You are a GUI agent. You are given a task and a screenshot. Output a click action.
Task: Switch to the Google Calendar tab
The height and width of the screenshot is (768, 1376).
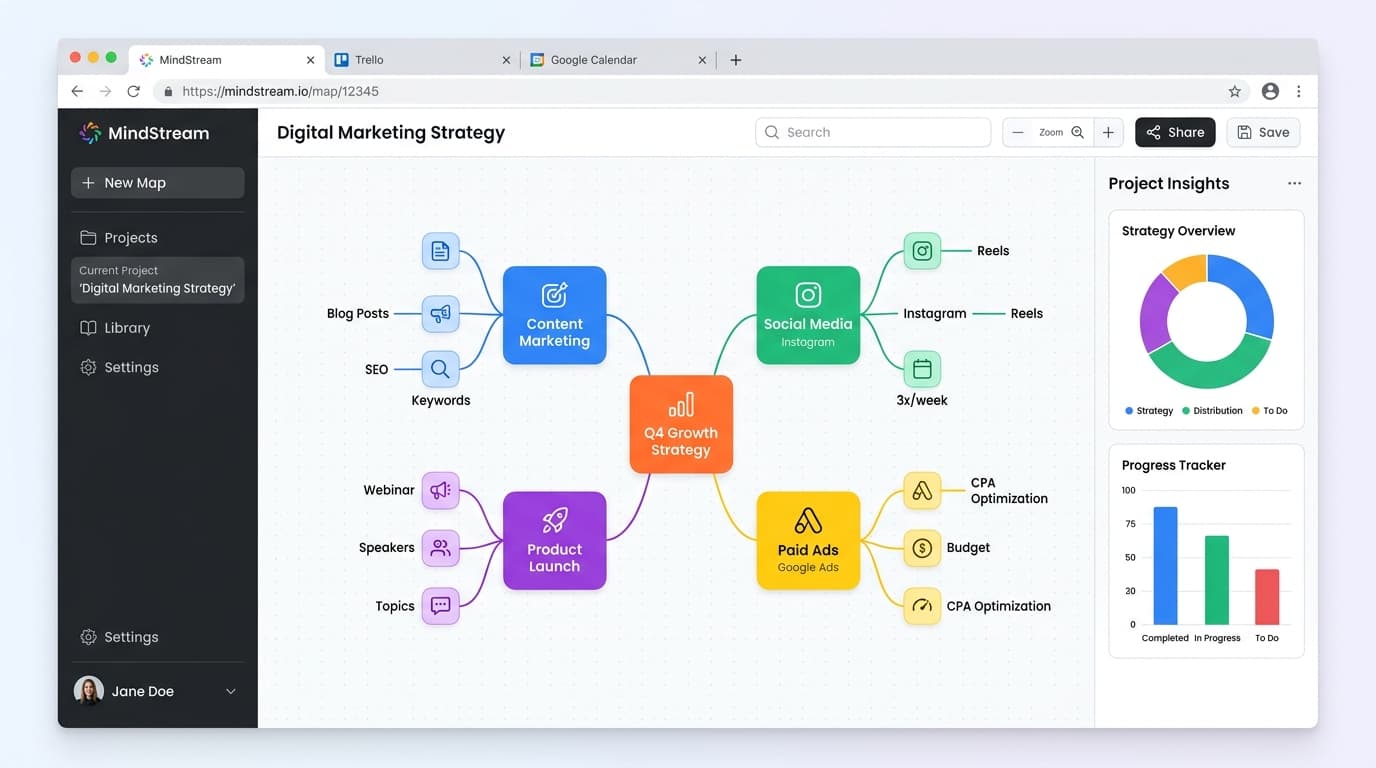[618, 60]
